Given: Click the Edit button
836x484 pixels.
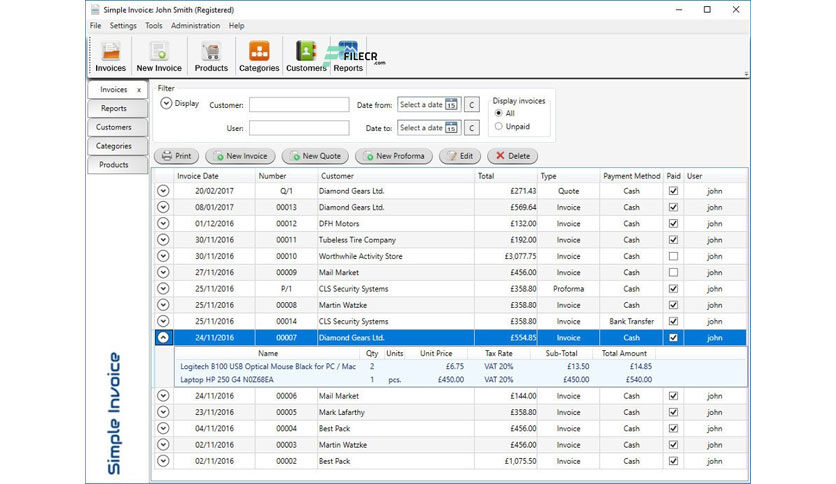Looking at the screenshot, I should click(x=460, y=156).
